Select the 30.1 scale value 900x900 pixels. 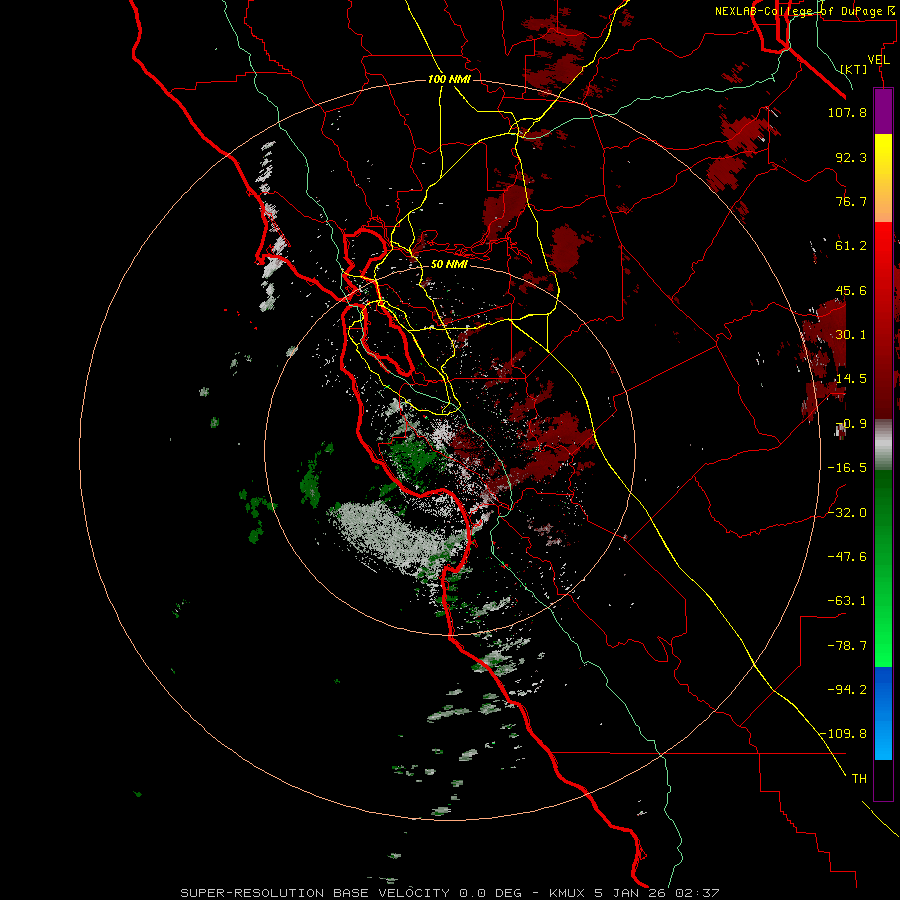tap(851, 335)
